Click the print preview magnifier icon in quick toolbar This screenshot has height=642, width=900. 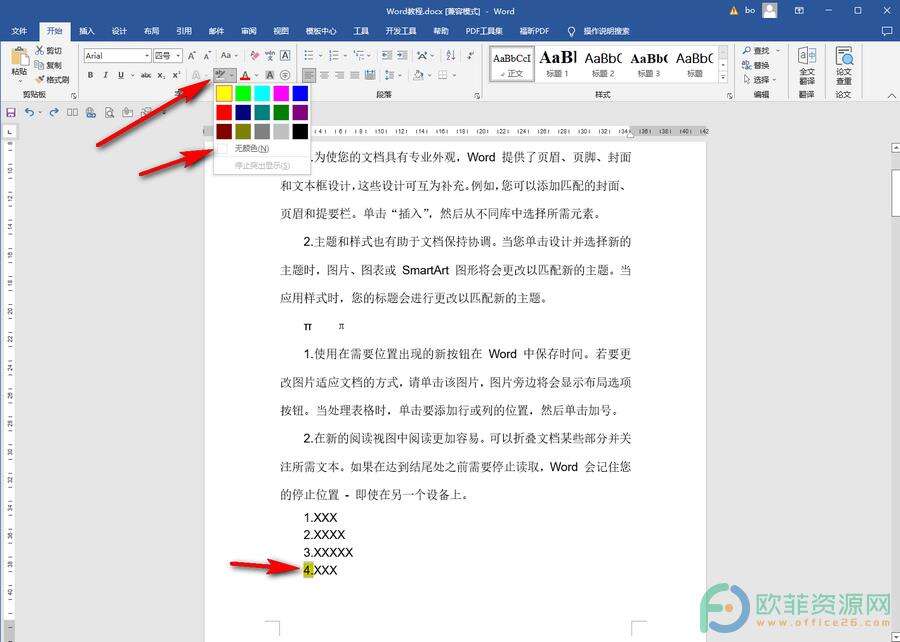(109, 112)
